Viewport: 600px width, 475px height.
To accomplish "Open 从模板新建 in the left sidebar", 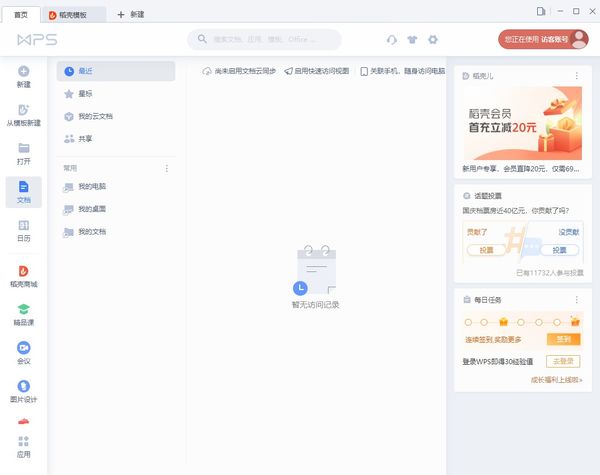I will 24,115.
